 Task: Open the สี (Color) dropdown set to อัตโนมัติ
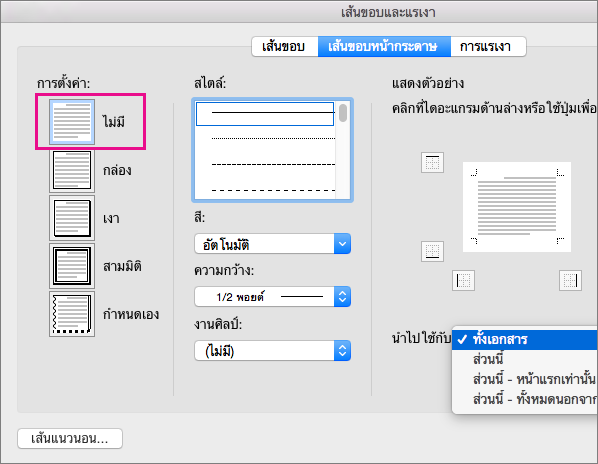(x=272, y=244)
